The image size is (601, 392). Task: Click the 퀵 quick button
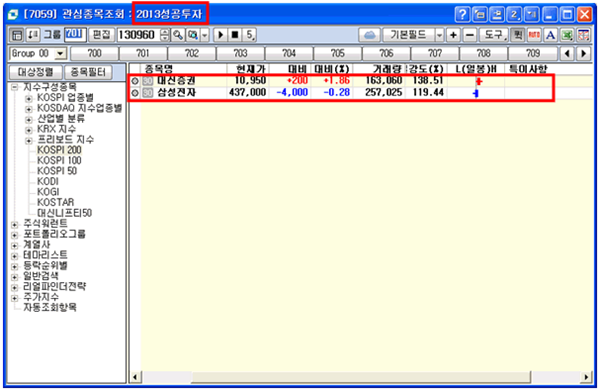518,35
